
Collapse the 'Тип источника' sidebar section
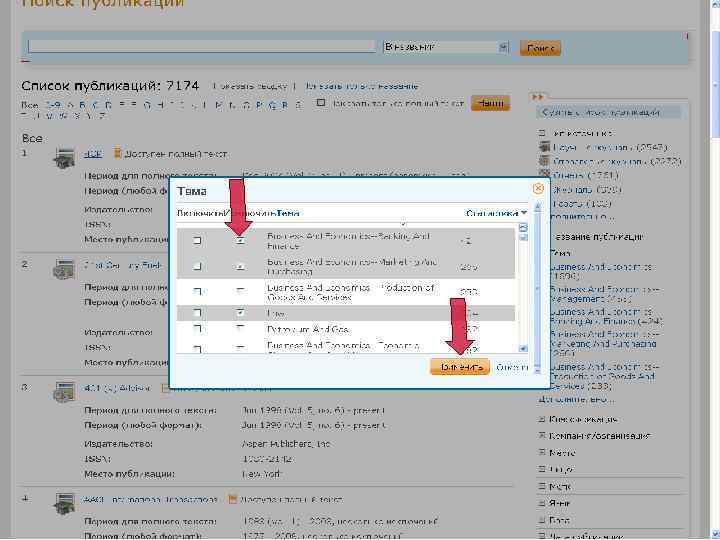pos(542,133)
